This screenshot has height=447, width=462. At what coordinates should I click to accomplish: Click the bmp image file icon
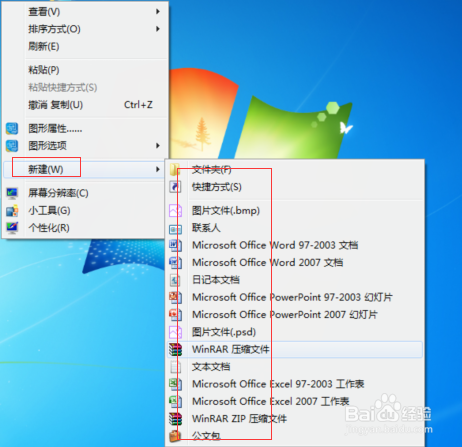[175, 211]
